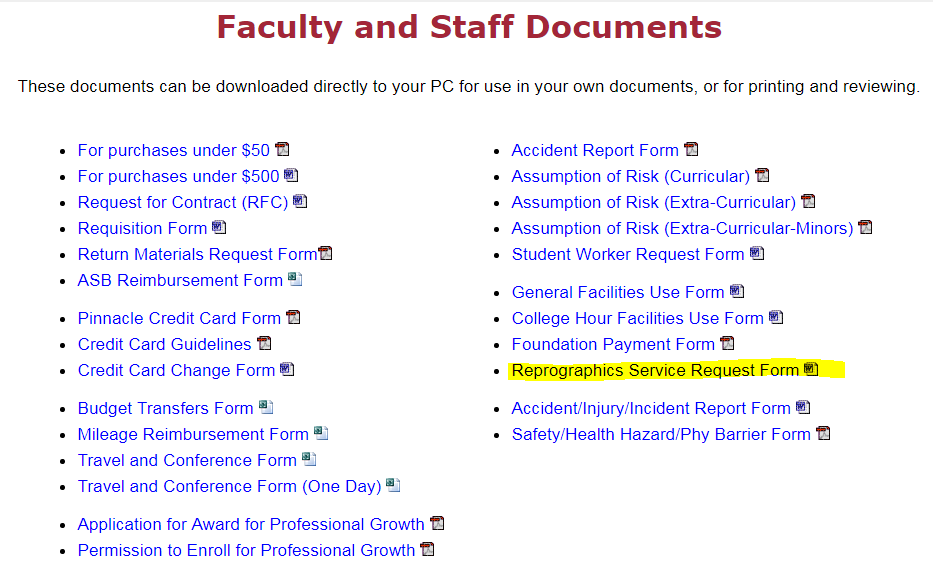The height and width of the screenshot is (566, 933).
Task: Click the Word icon after Requisition Form
Action: [x=219, y=228]
